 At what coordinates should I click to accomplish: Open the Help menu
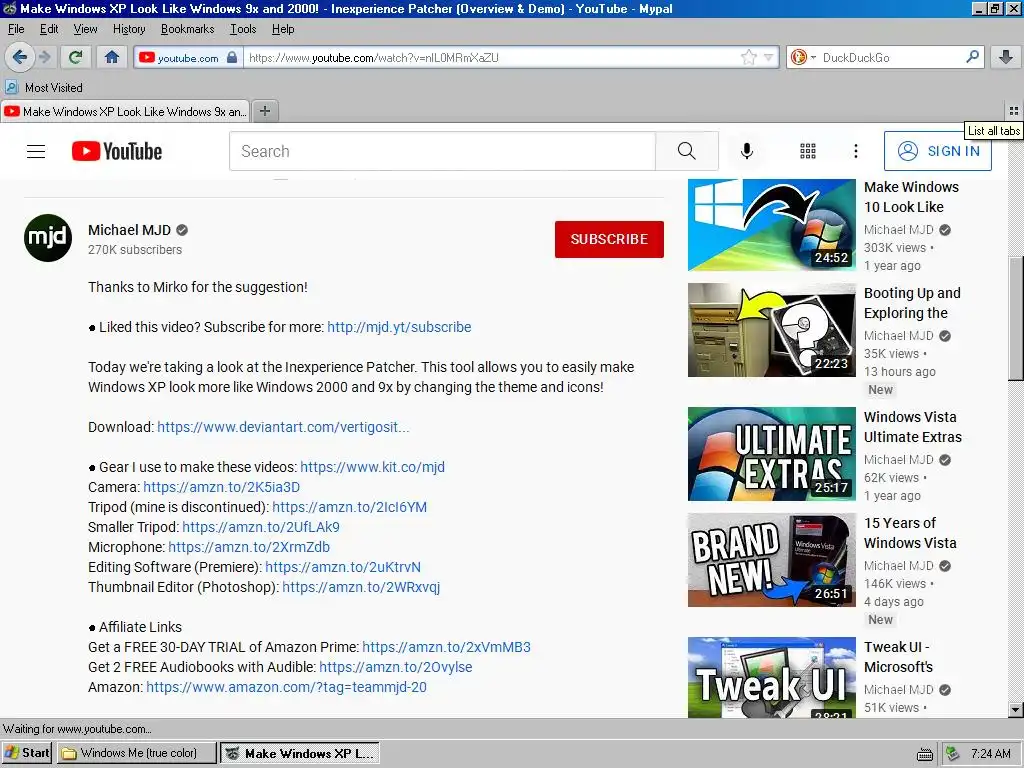(x=283, y=29)
